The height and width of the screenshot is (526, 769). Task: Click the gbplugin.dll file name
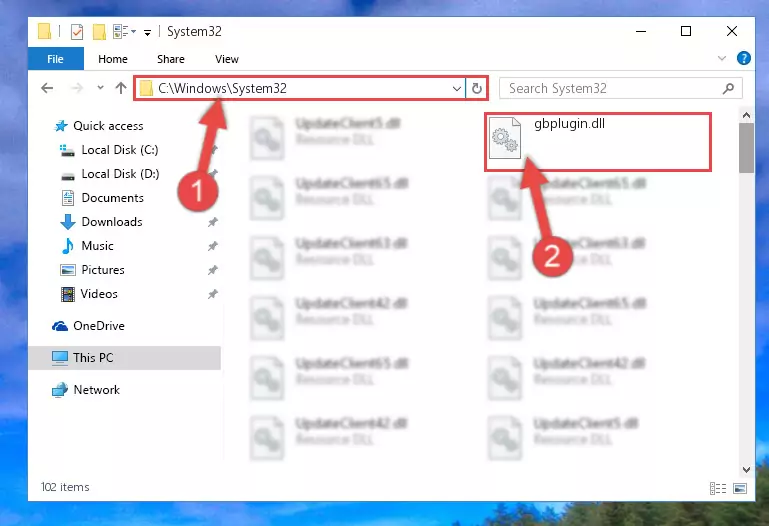click(569, 124)
